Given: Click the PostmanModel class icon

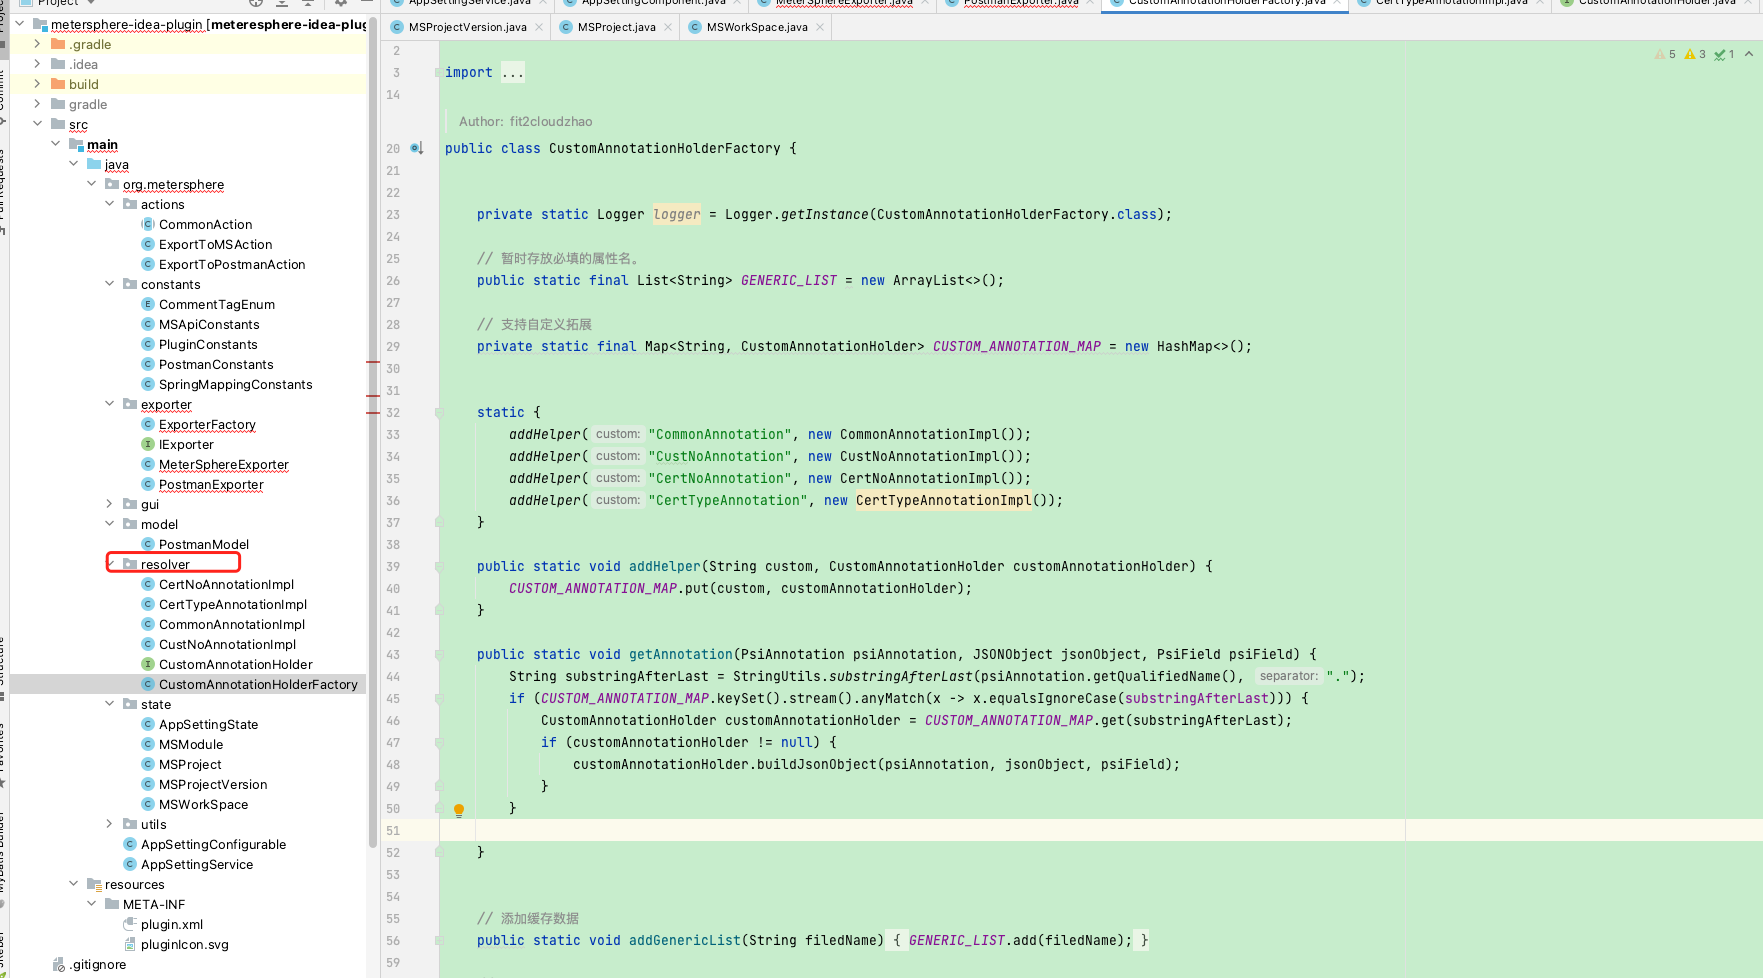Looking at the screenshot, I should coord(148,544).
